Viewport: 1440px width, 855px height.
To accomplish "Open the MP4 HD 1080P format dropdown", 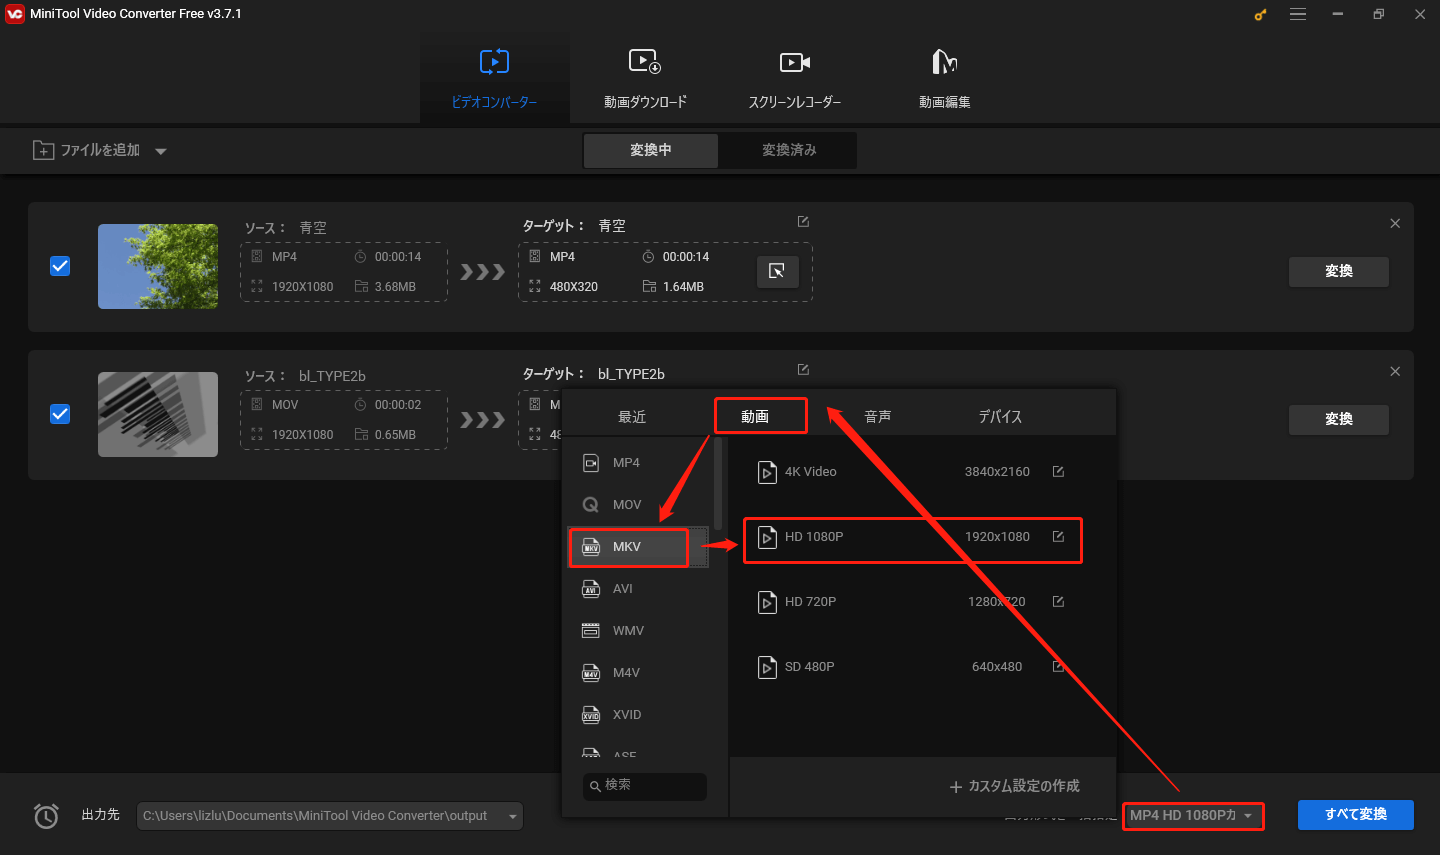I will pyautogui.click(x=1192, y=816).
